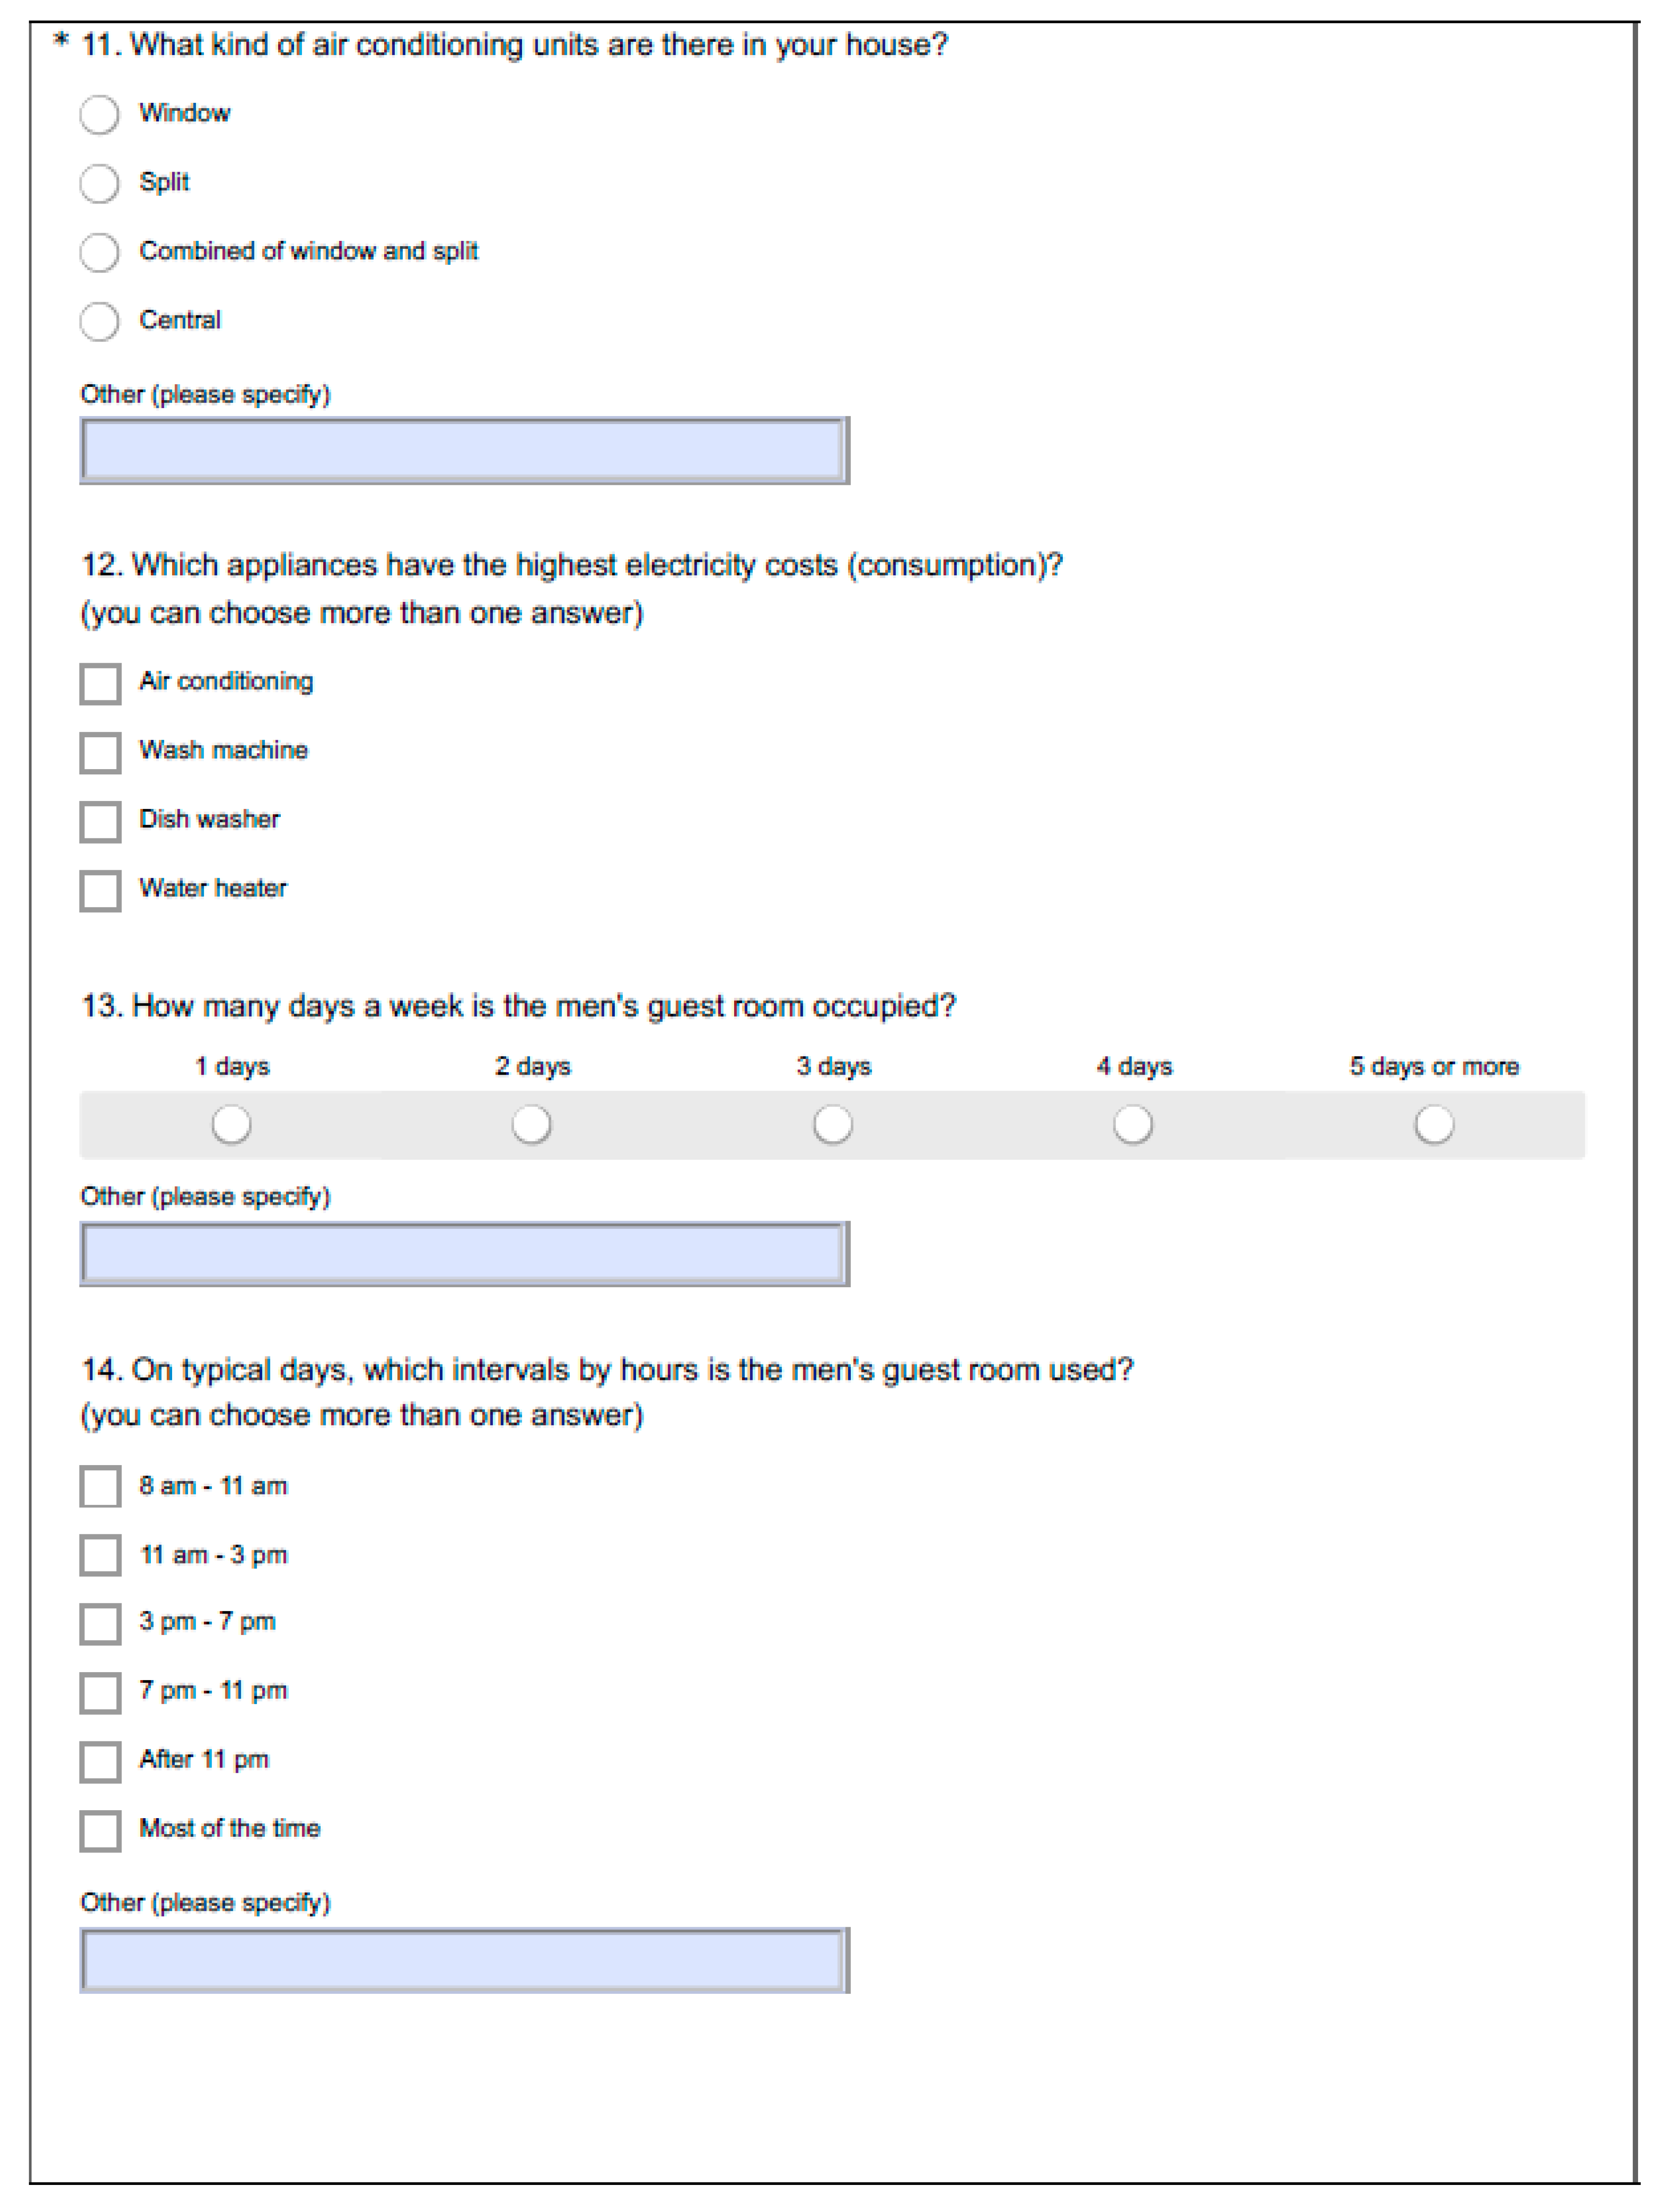Viewport: 1658px width, 2212px height.
Task: Choose the Split radio button
Action: click(x=99, y=183)
